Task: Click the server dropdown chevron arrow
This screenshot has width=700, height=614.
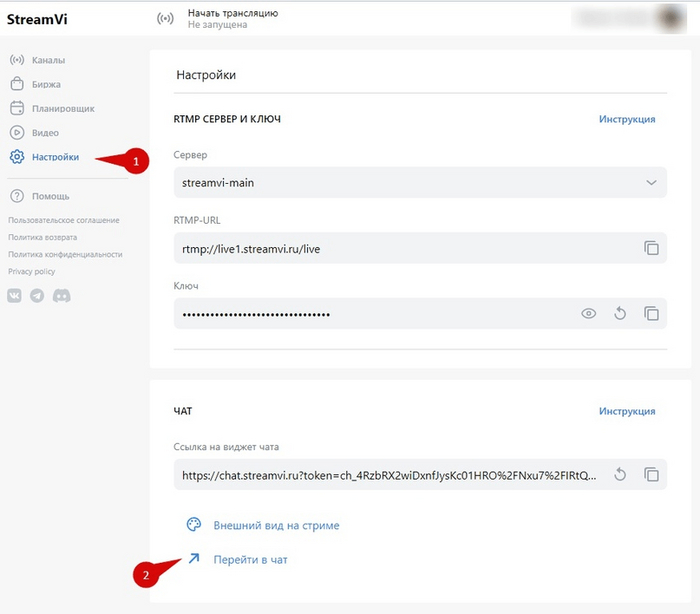Action: pyautogui.click(x=651, y=182)
